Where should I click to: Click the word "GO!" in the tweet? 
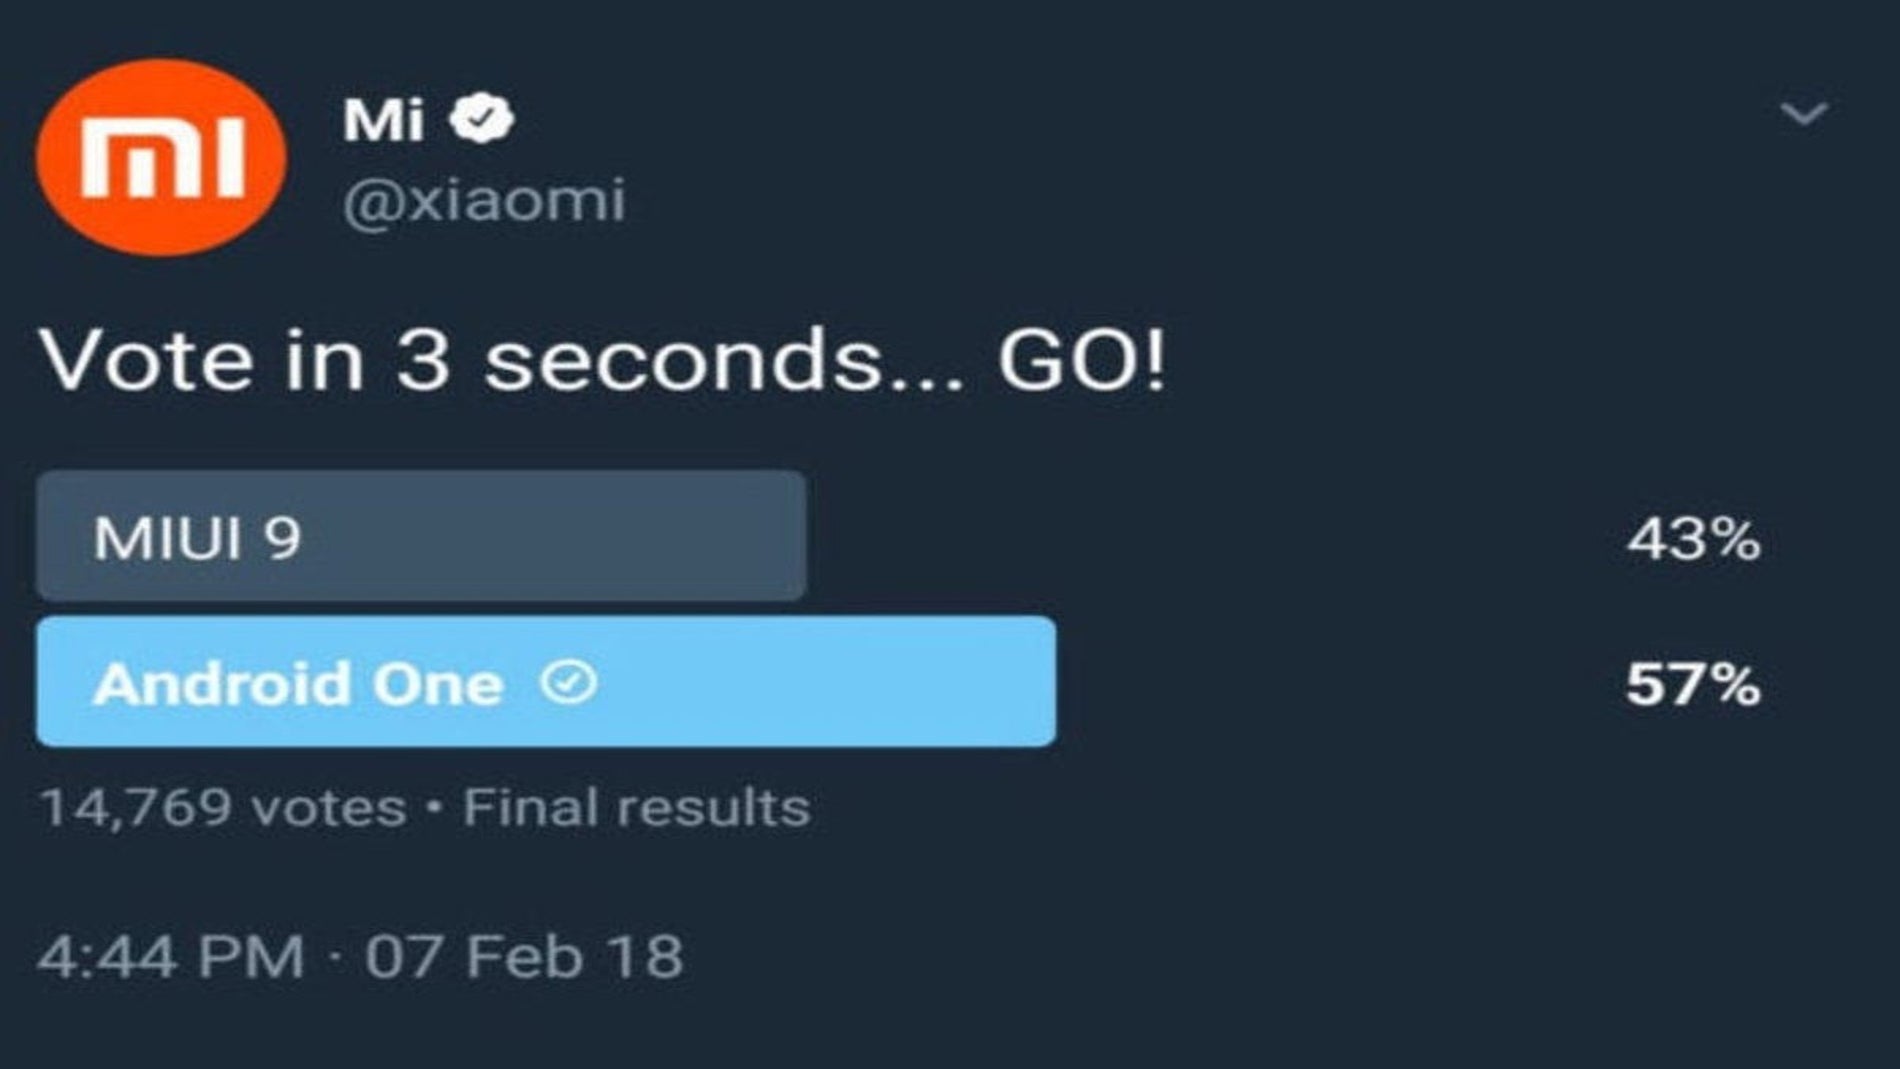pyautogui.click(x=1082, y=360)
